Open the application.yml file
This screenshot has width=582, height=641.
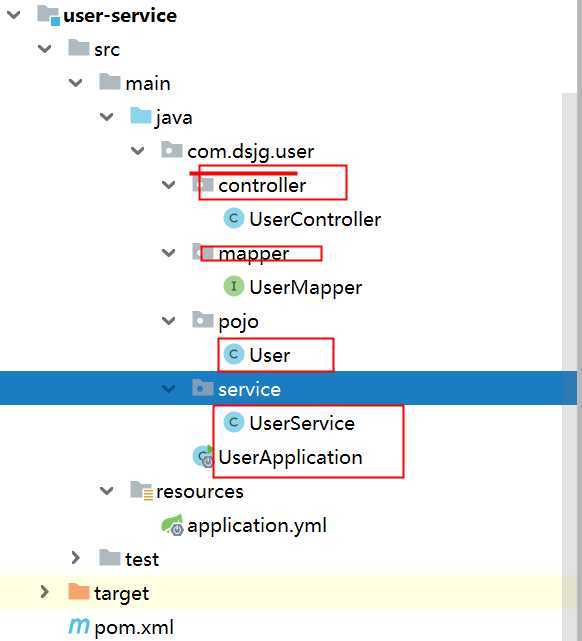(x=257, y=526)
